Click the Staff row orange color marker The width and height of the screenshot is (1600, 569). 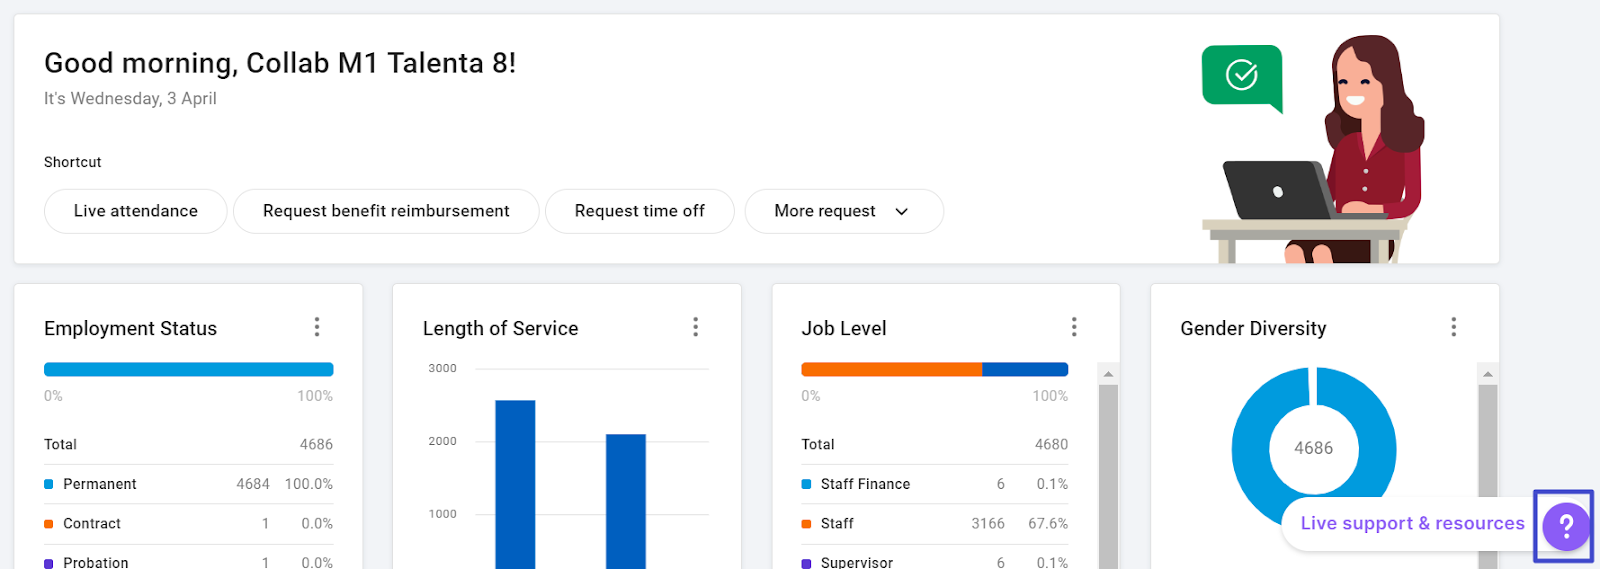806,524
